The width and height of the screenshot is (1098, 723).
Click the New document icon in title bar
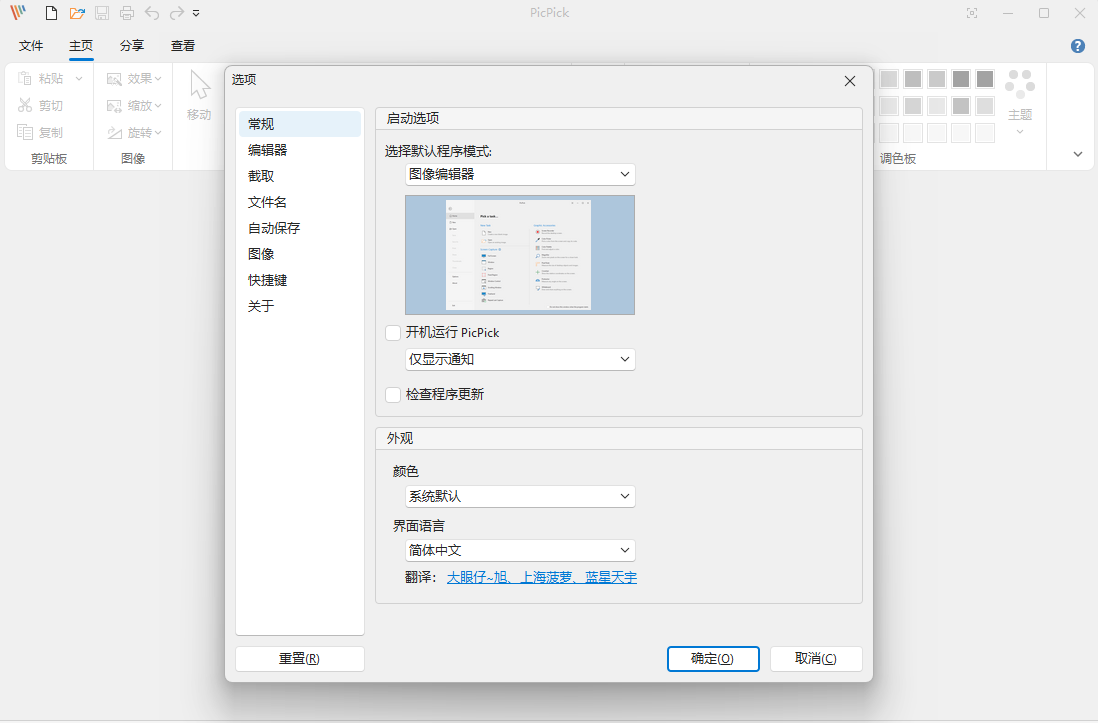(51, 13)
